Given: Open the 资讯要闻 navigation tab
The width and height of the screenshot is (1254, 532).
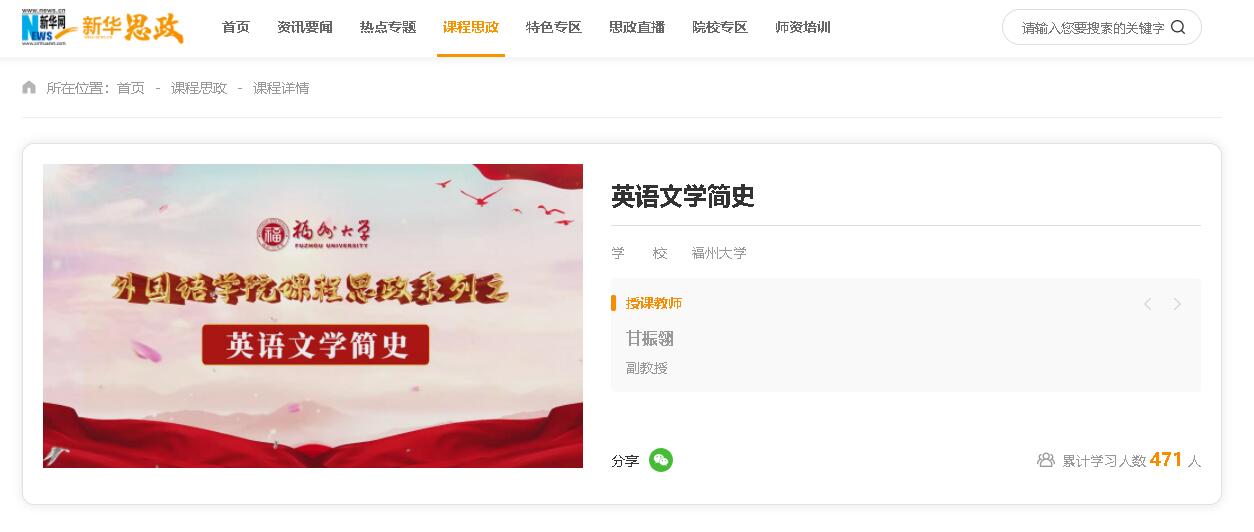Looking at the screenshot, I should pos(305,27).
